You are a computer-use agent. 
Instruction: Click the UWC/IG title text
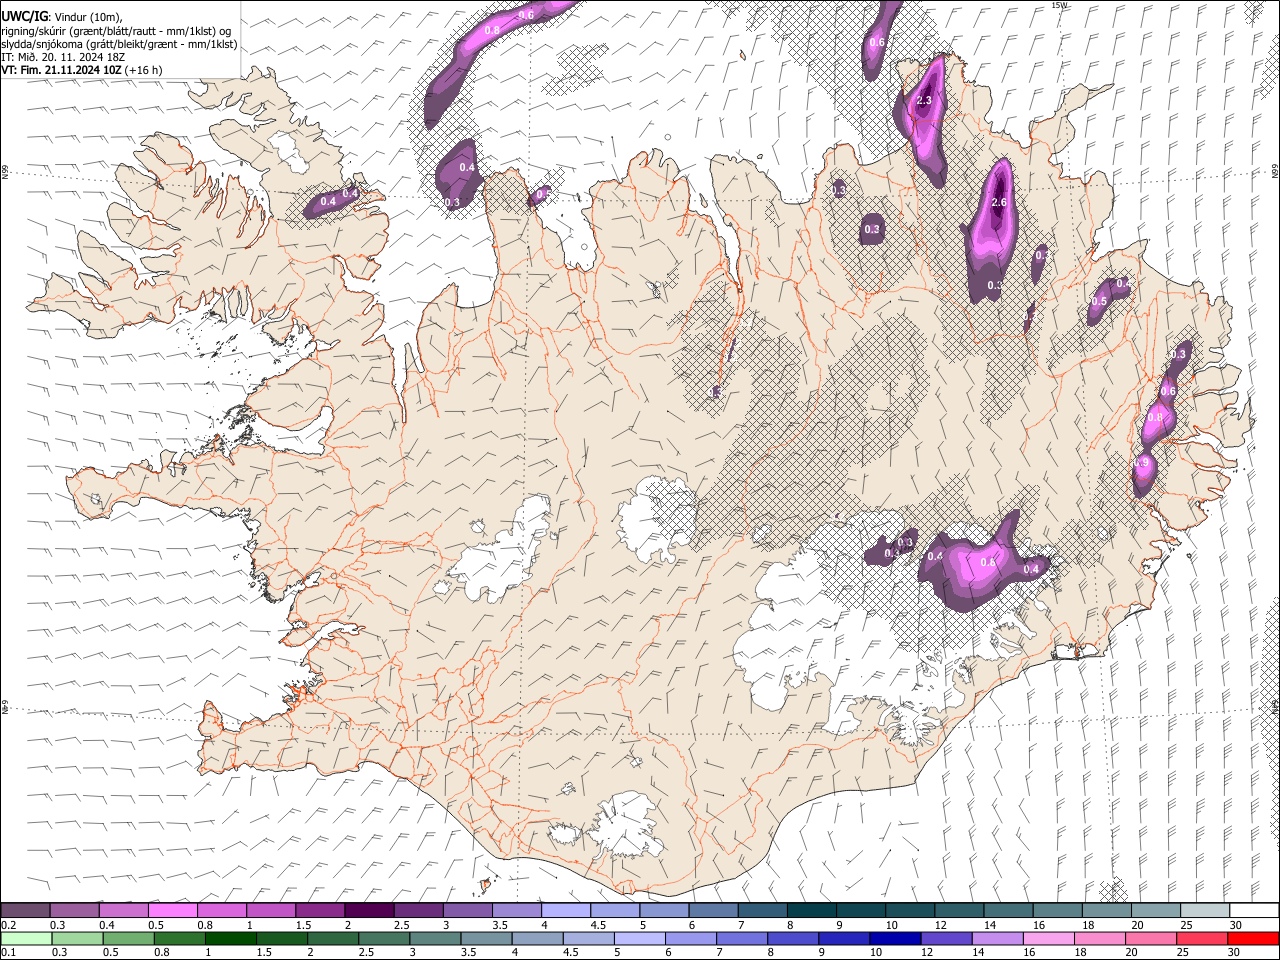(x=24, y=17)
